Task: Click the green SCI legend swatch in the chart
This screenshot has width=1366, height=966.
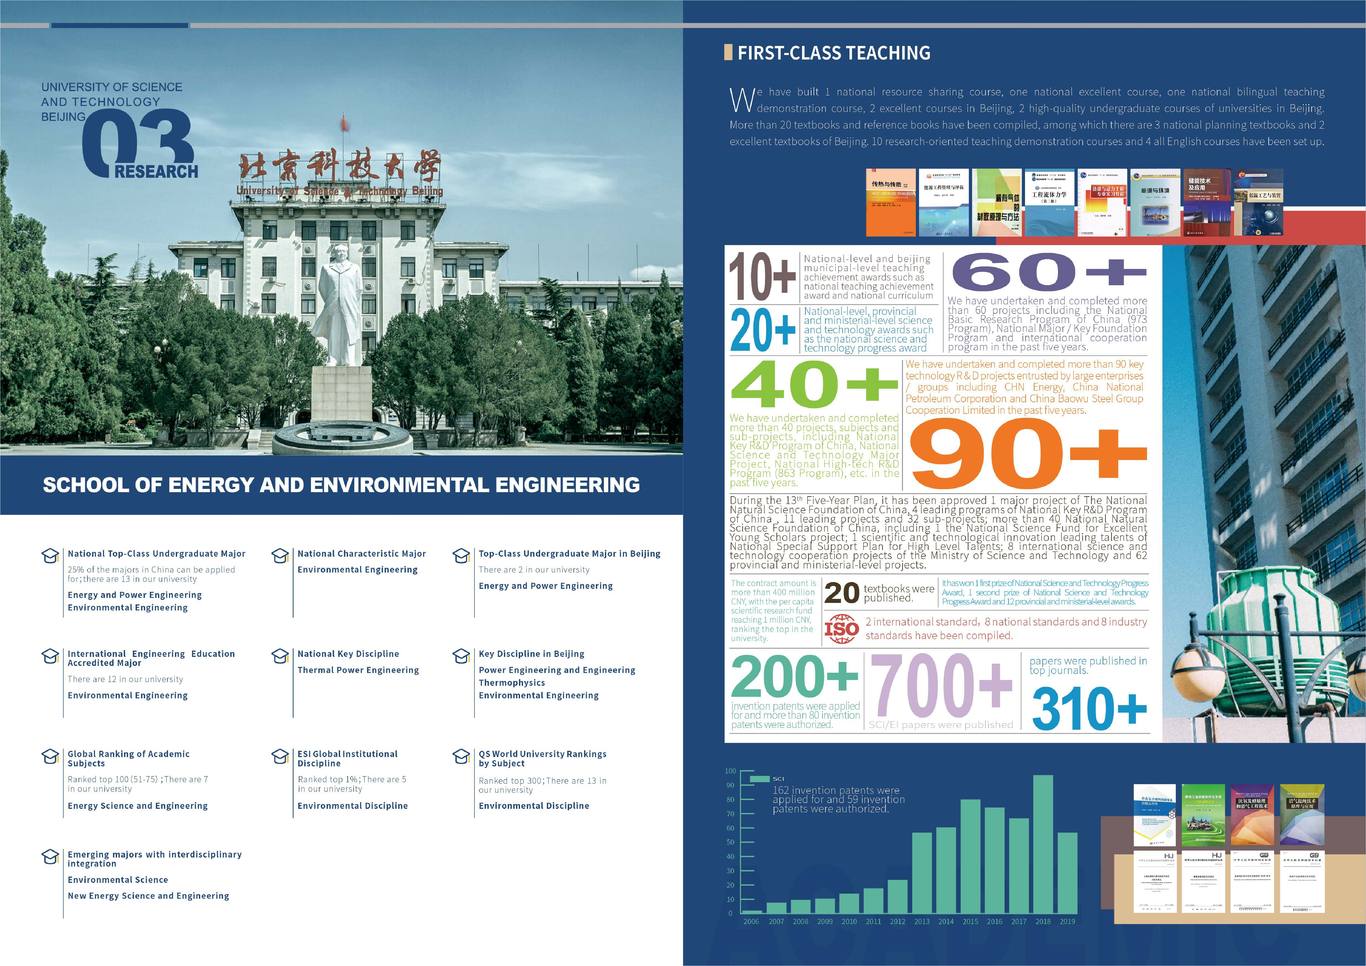Action: 760,778
